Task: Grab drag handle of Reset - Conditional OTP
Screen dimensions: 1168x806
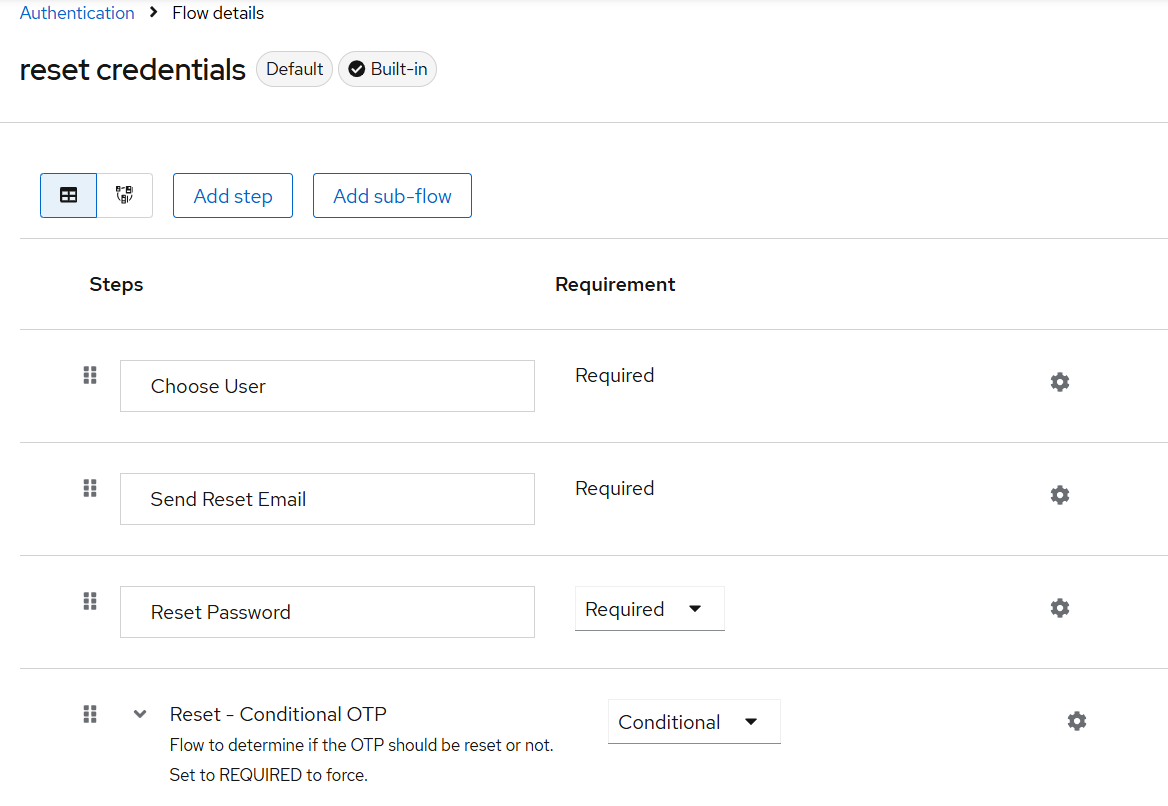Action: [x=90, y=714]
